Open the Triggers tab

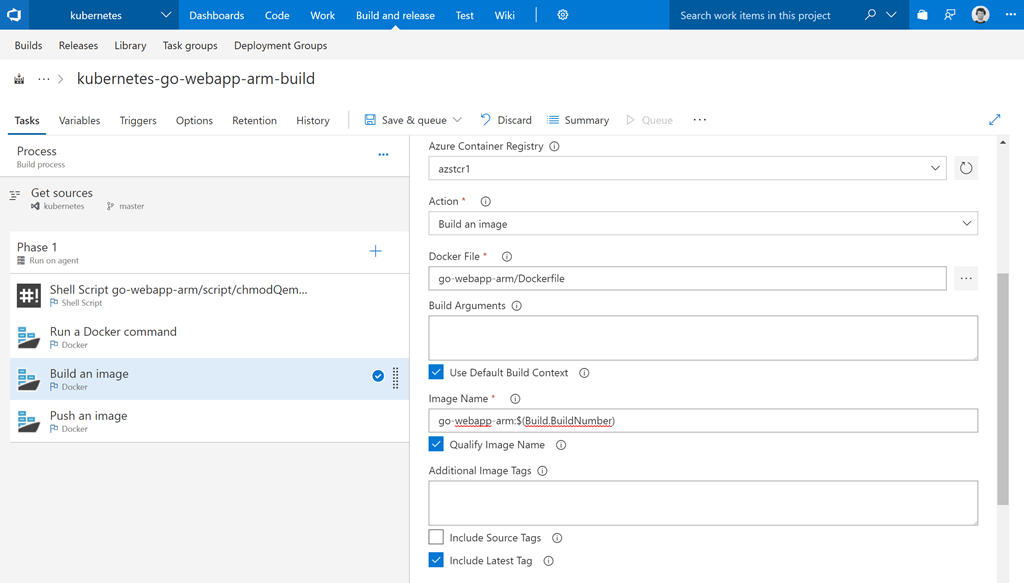(138, 120)
